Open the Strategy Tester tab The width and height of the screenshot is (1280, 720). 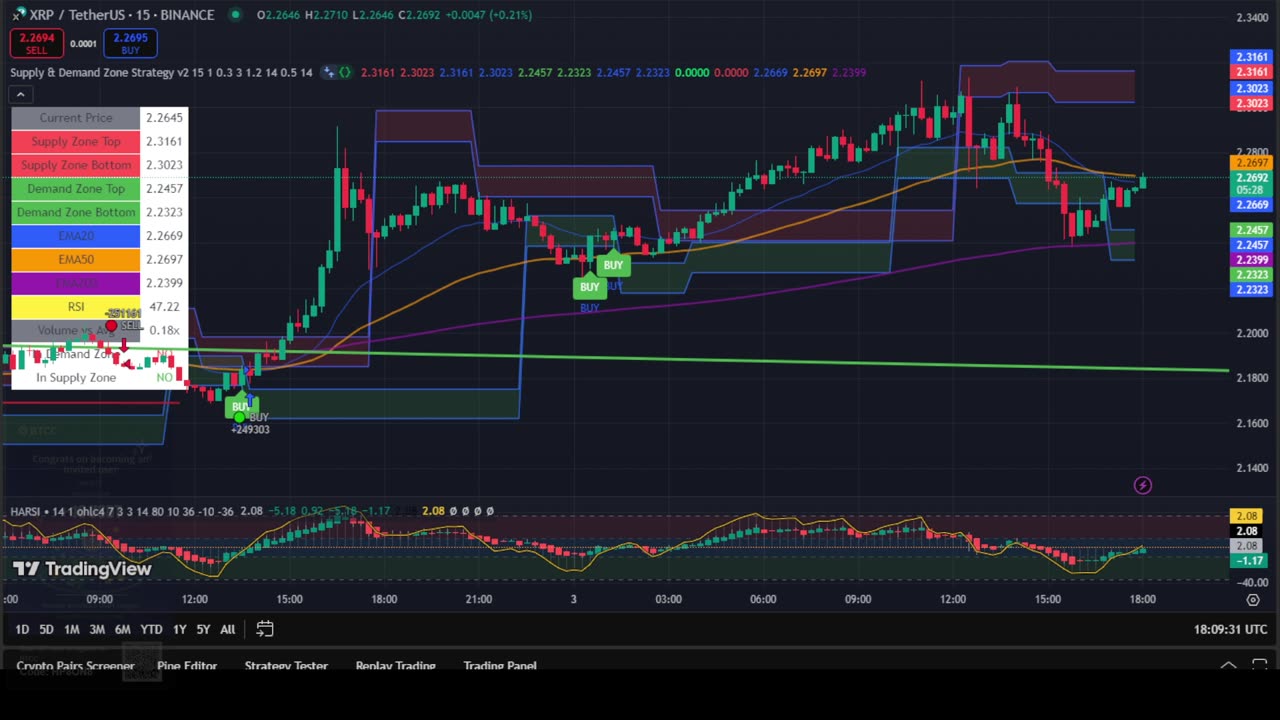(x=286, y=665)
